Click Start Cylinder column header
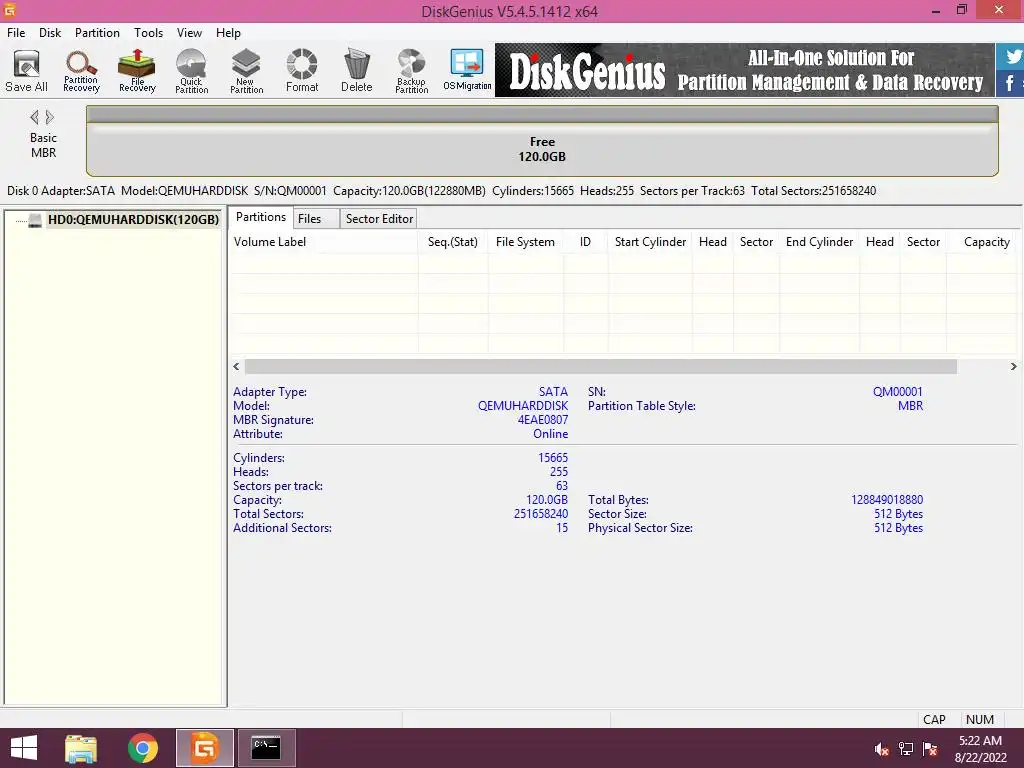Viewport: 1024px width, 768px height. coord(650,242)
